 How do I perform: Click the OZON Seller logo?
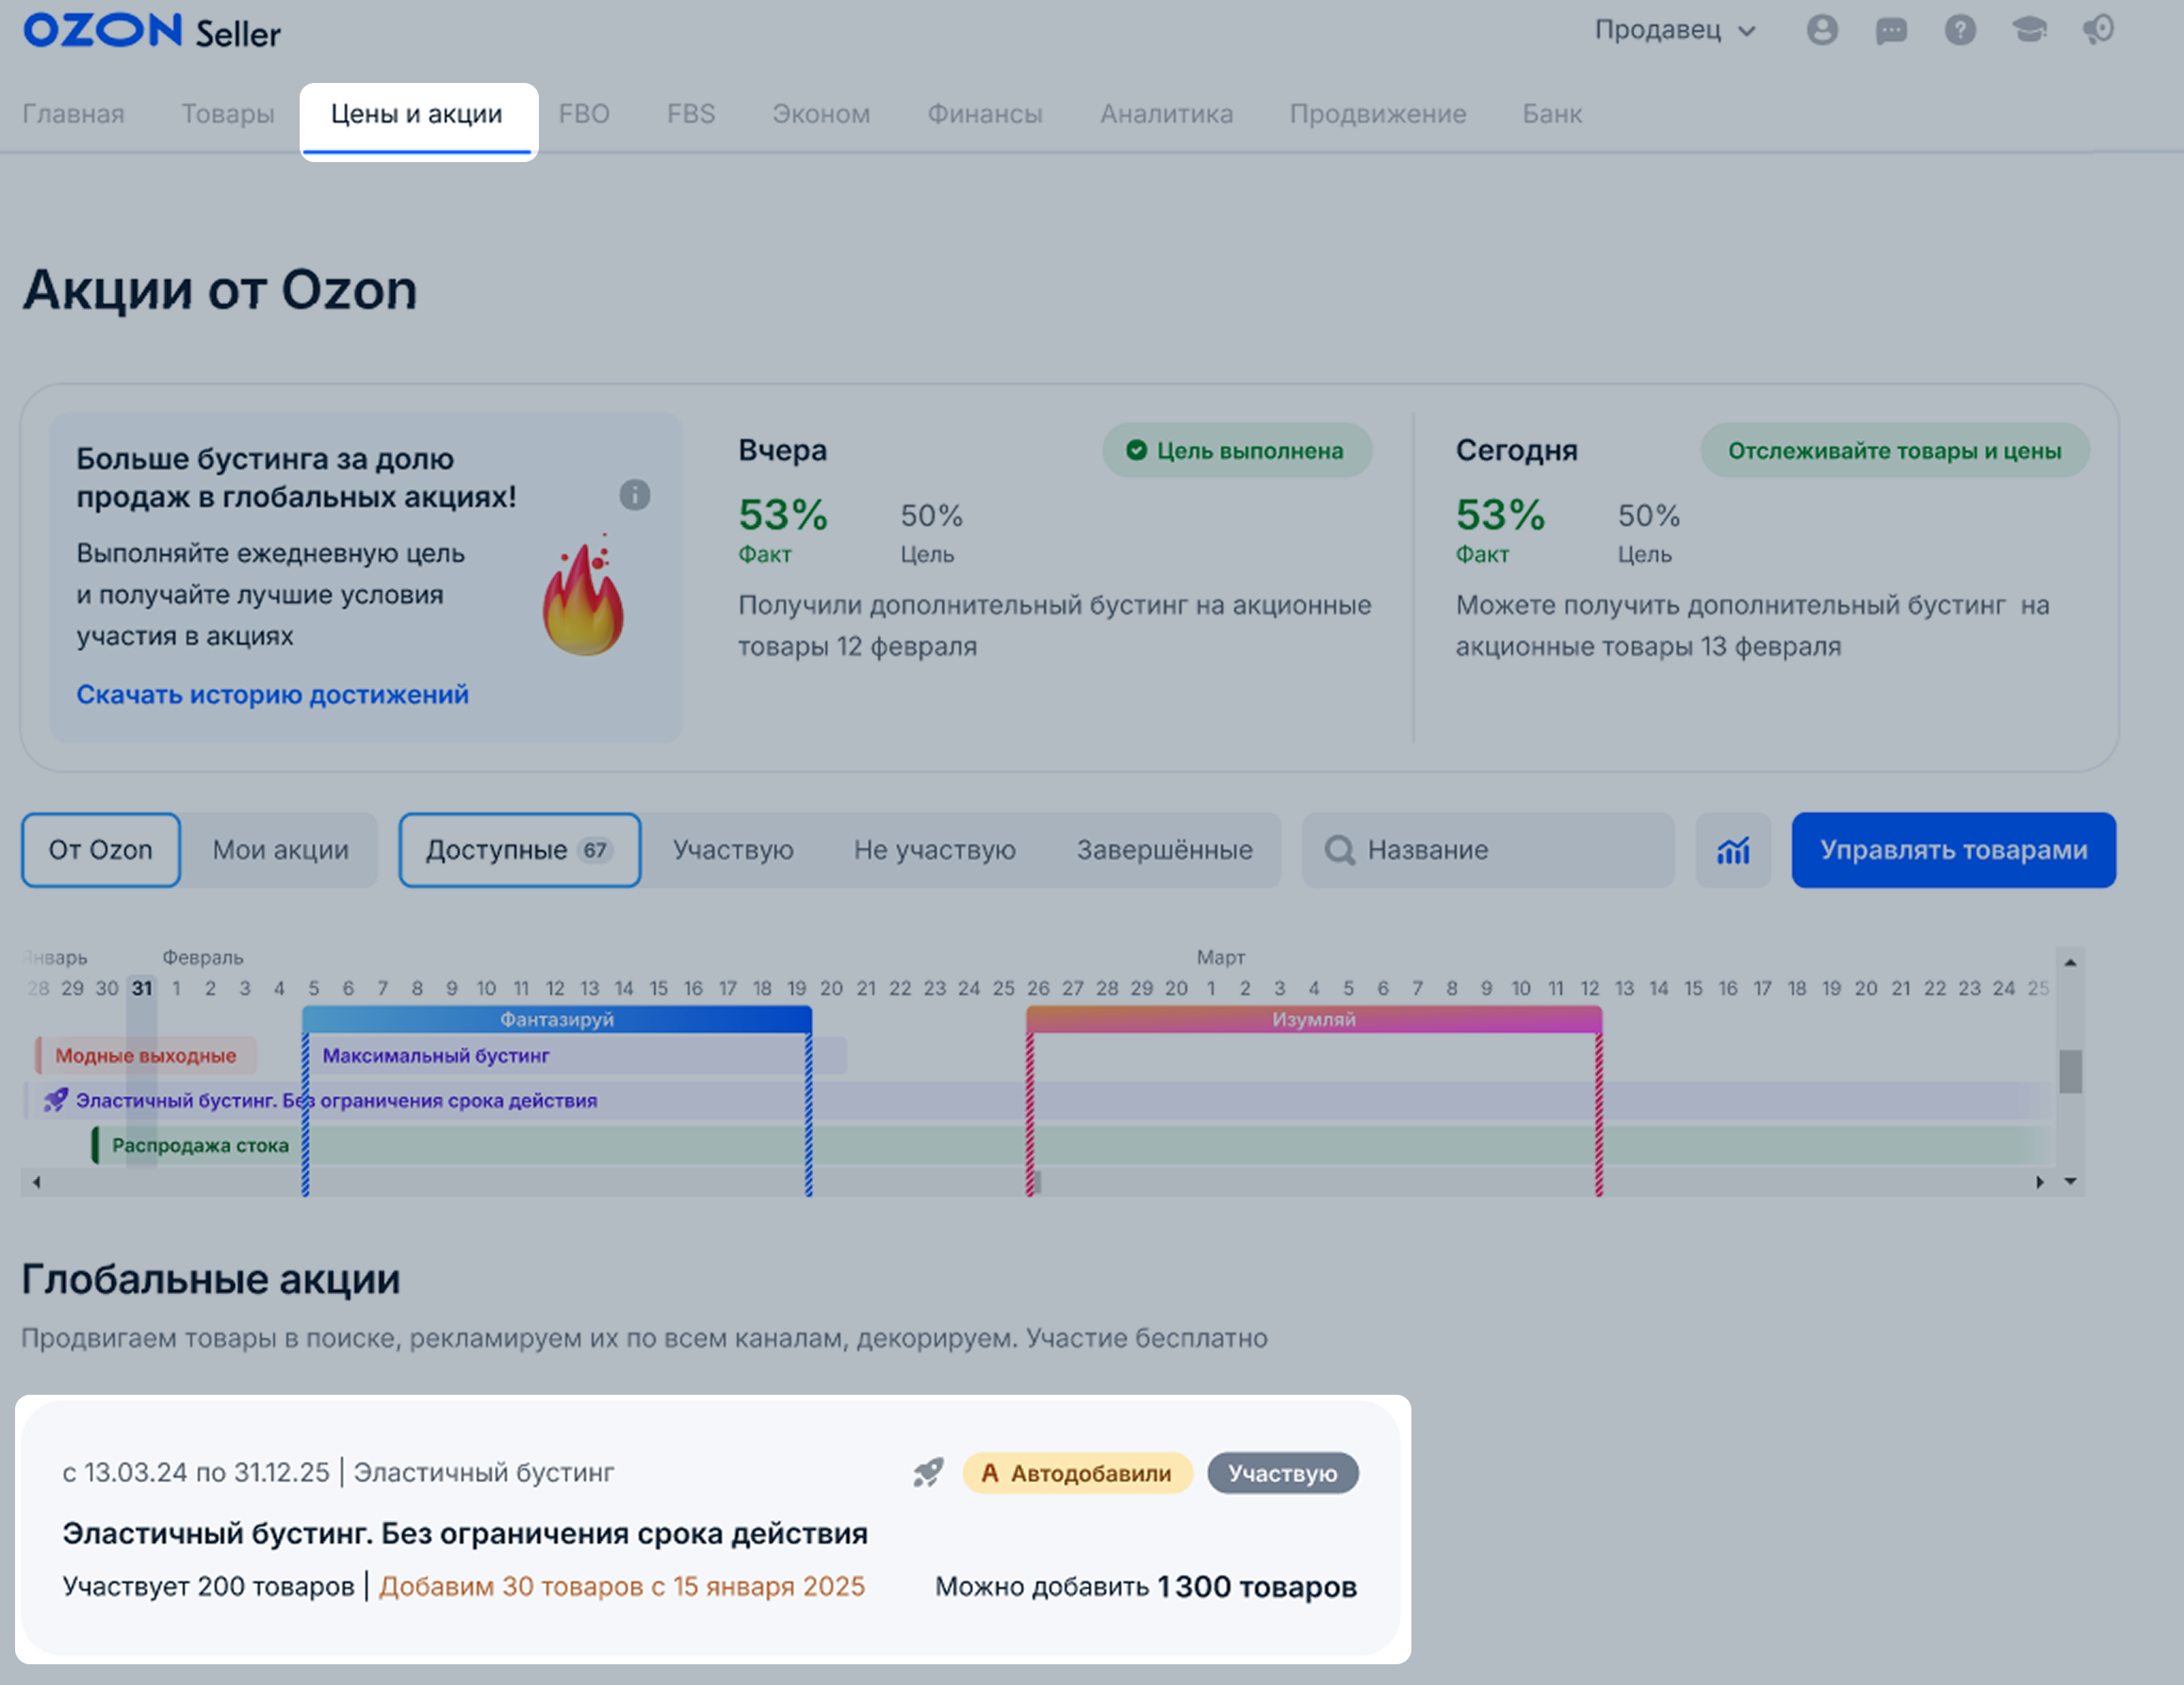pyautogui.click(x=152, y=31)
